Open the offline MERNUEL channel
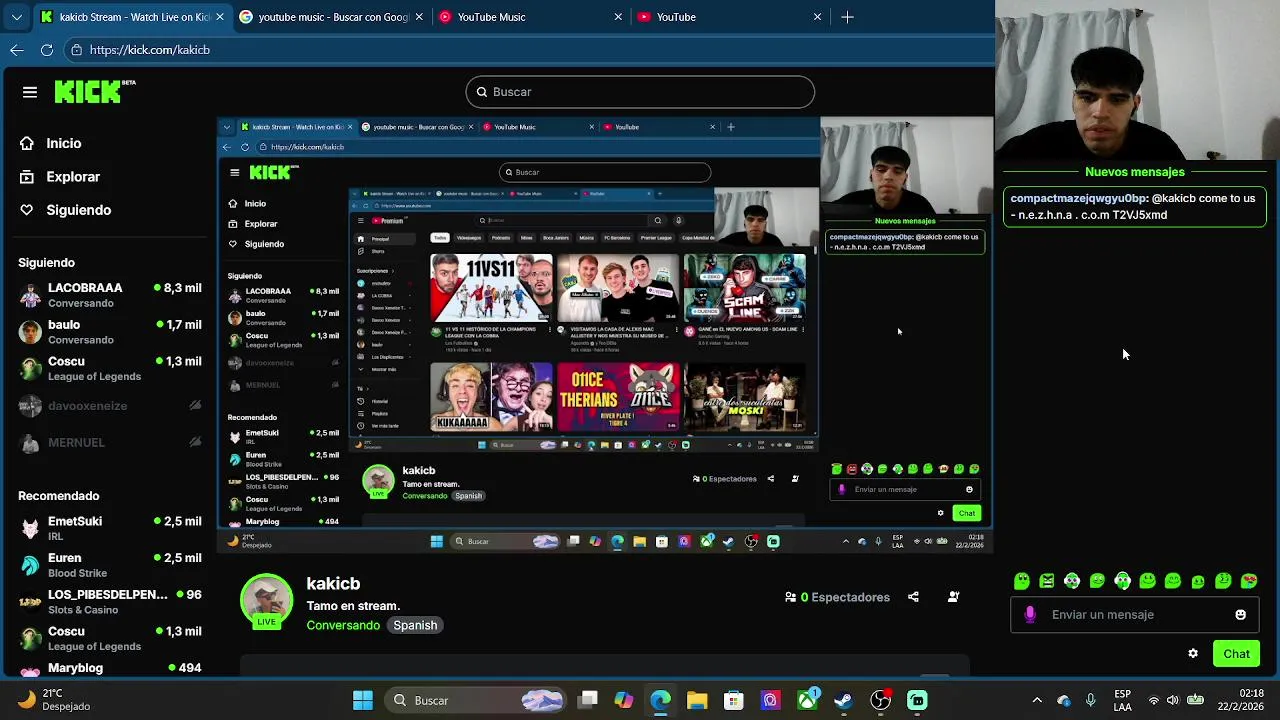Screen dimensions: 1280x720 coord(110,442)
